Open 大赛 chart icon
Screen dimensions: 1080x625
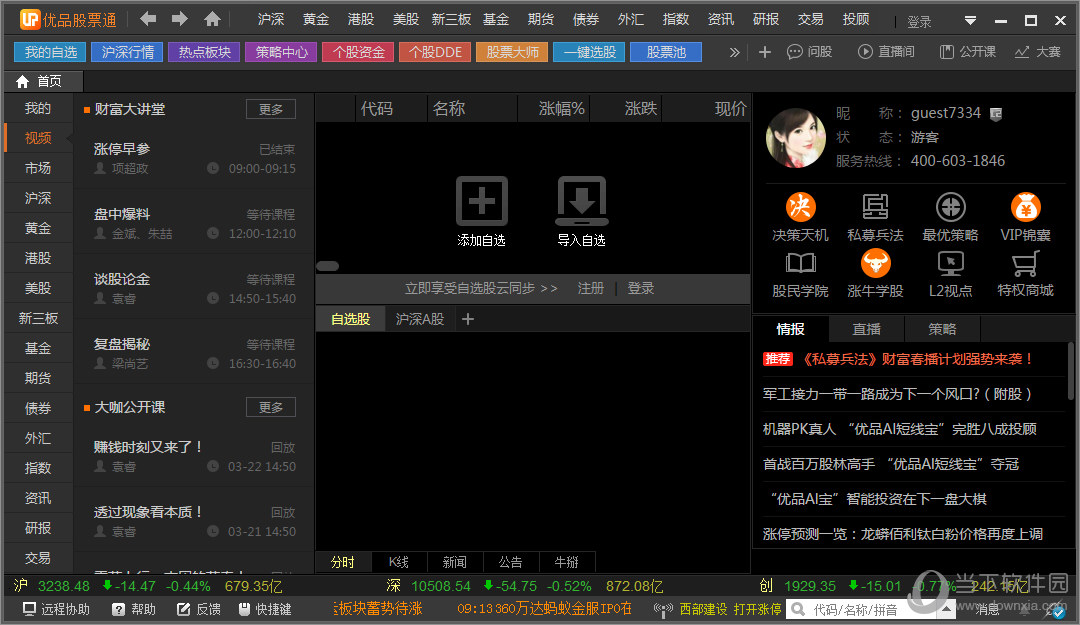pos(1022,52)
